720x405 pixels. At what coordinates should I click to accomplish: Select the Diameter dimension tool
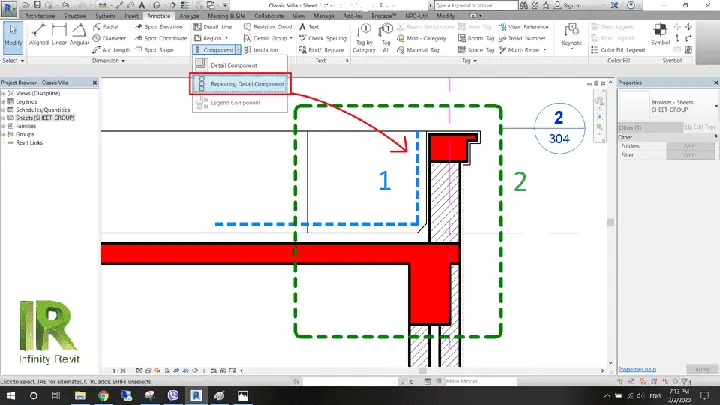109,39
